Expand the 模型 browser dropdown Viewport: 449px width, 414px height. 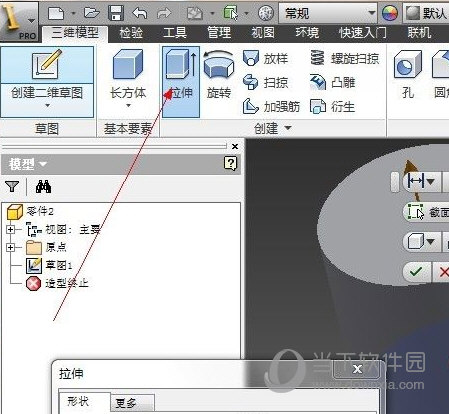click(x=43, y=164)
